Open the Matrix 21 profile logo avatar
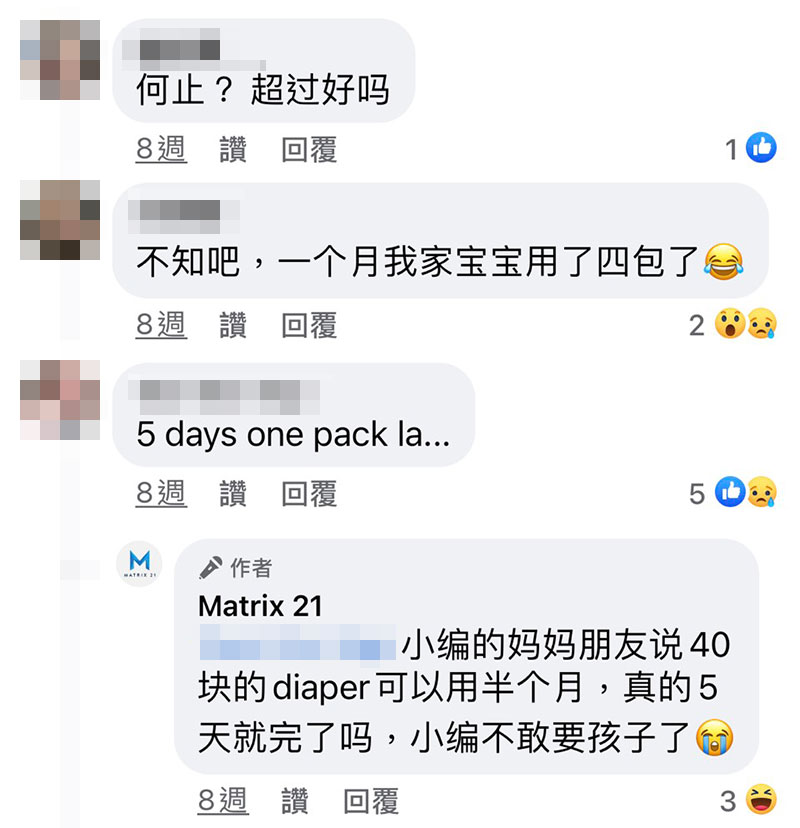The width and height of the screenshot is (800, 828). (x=139, y=563)
